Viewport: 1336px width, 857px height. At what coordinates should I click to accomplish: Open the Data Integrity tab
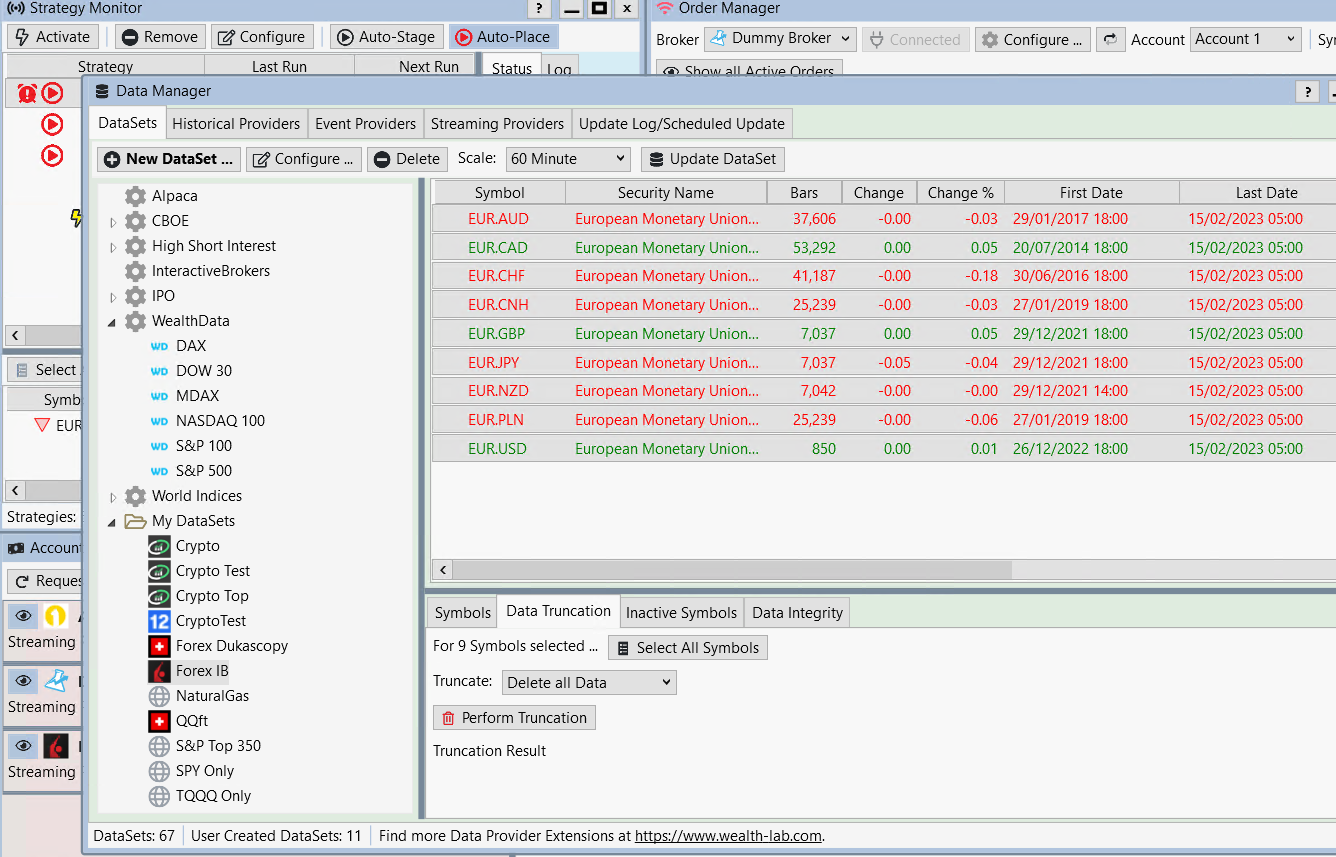coord(797,613)
